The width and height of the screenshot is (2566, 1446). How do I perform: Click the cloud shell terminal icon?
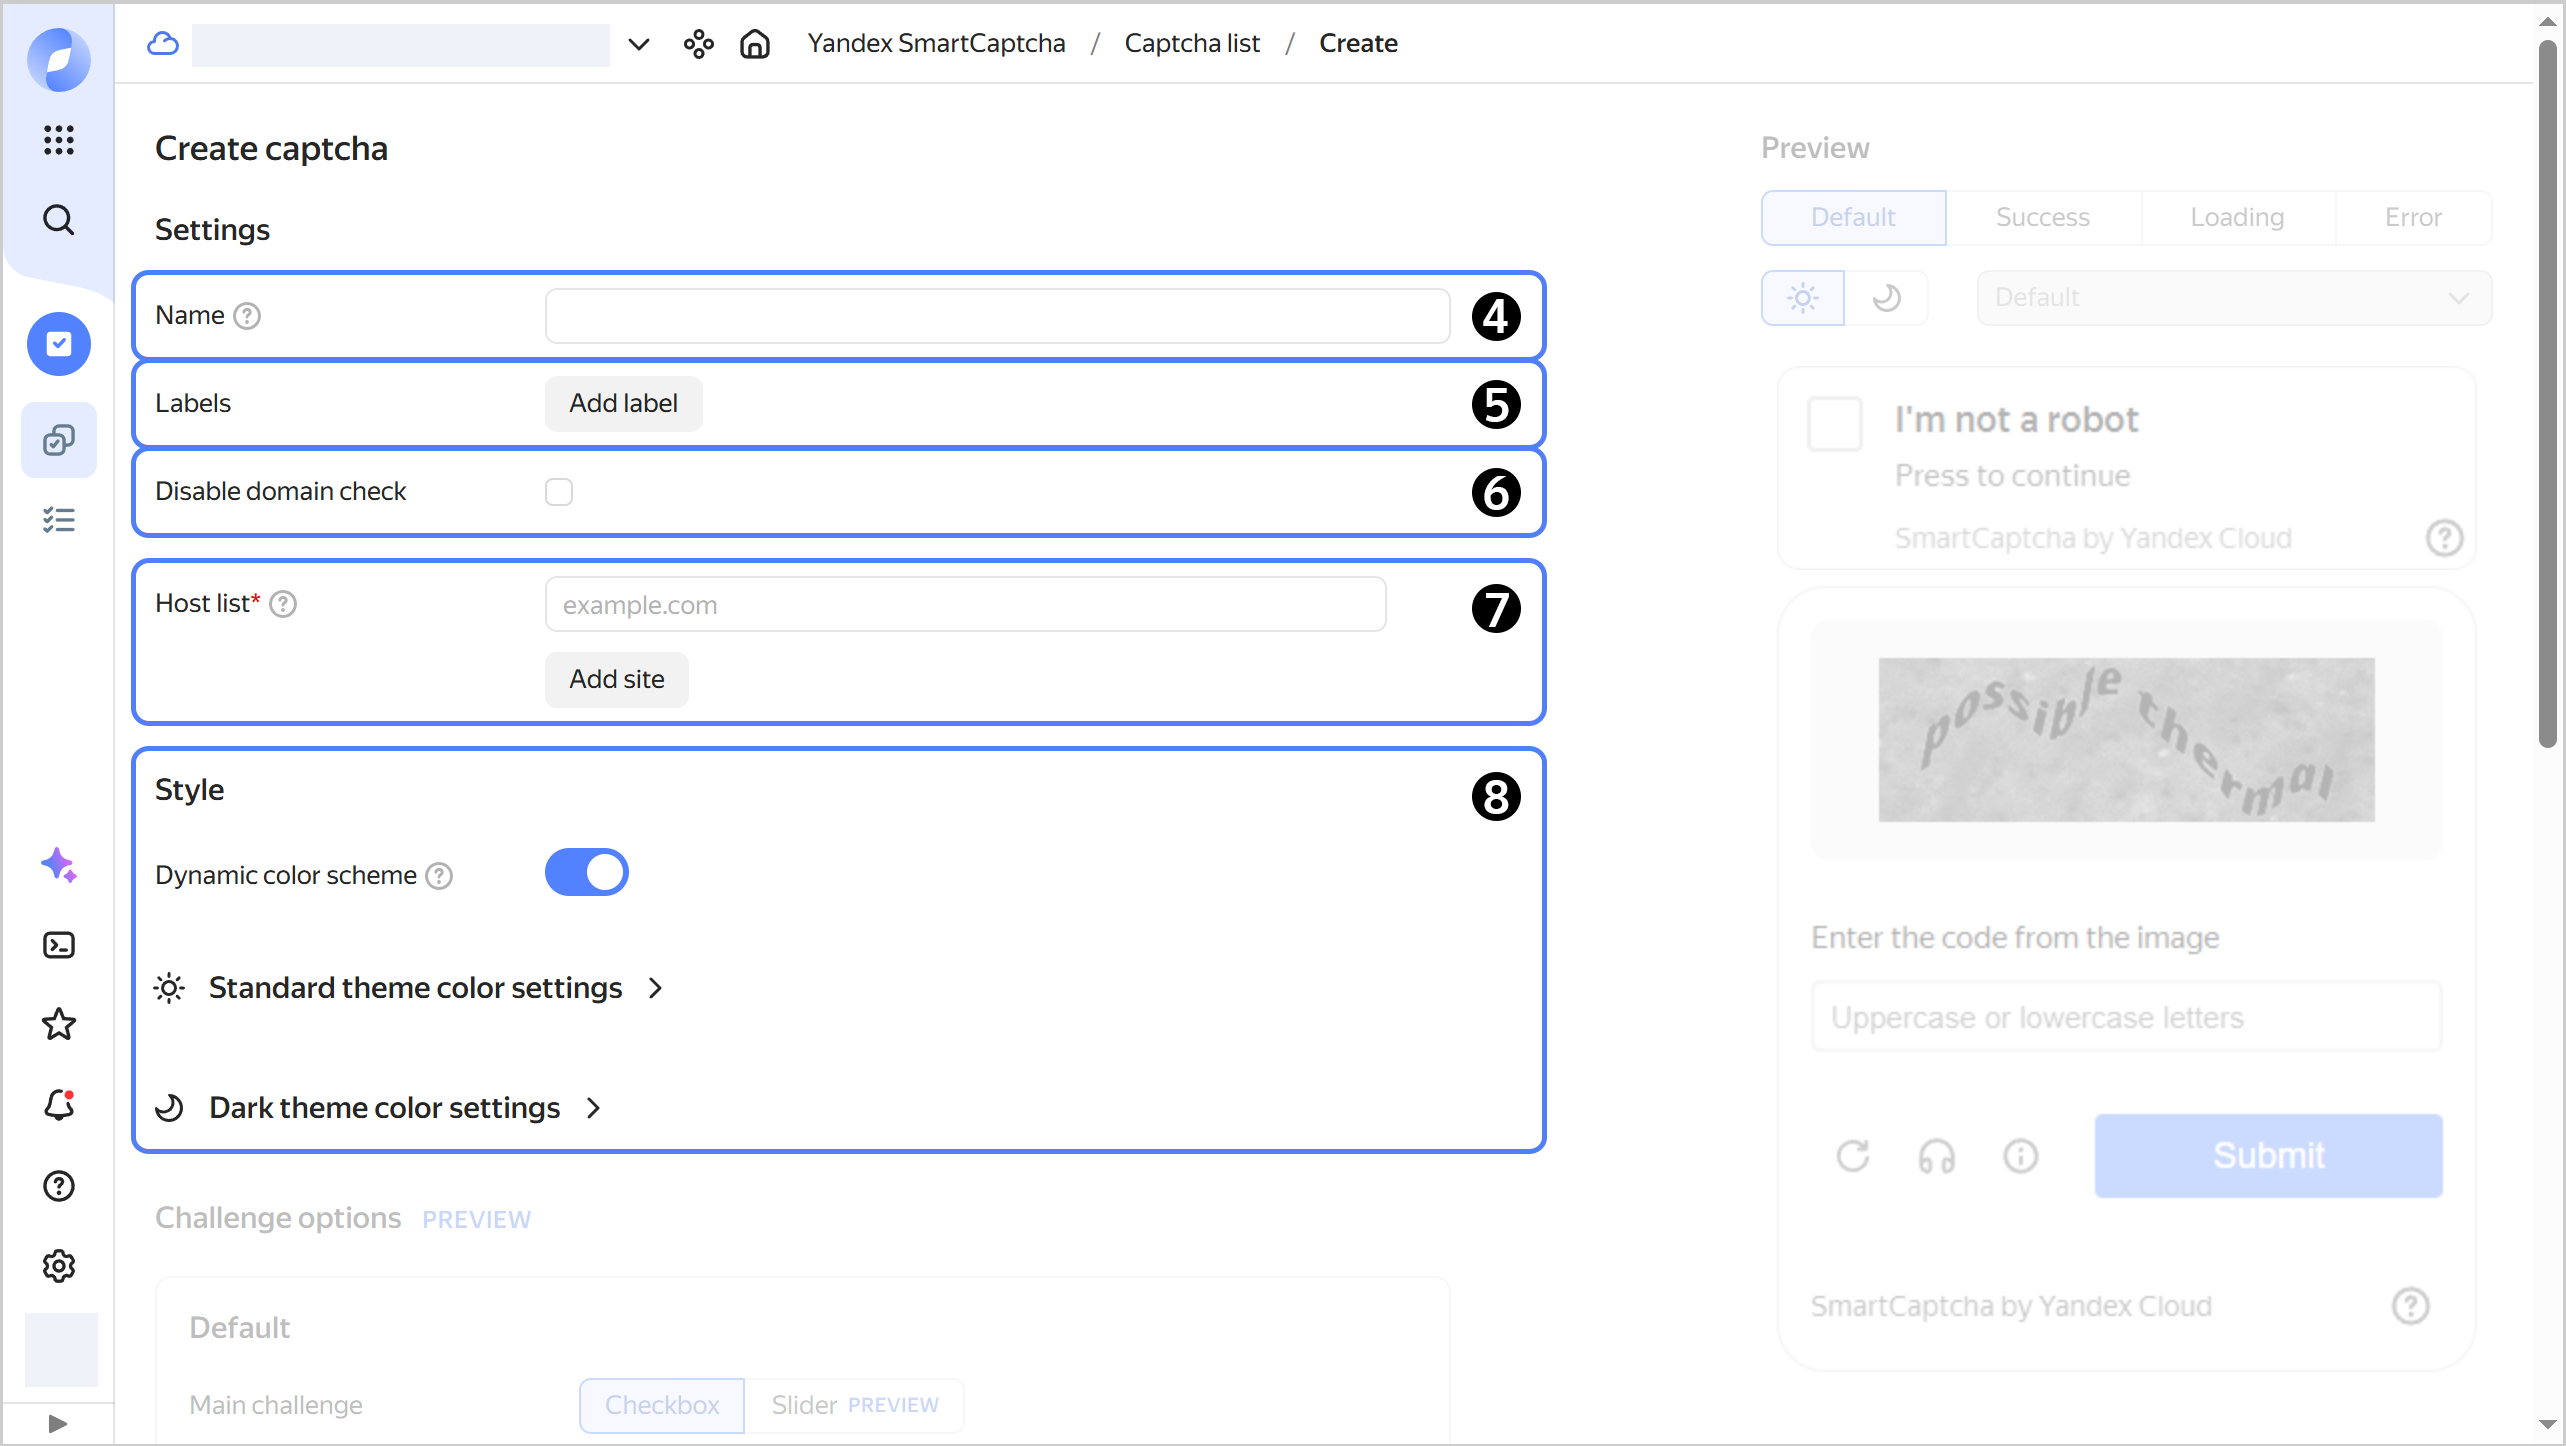pyautogui.click(x=59, y=945)
